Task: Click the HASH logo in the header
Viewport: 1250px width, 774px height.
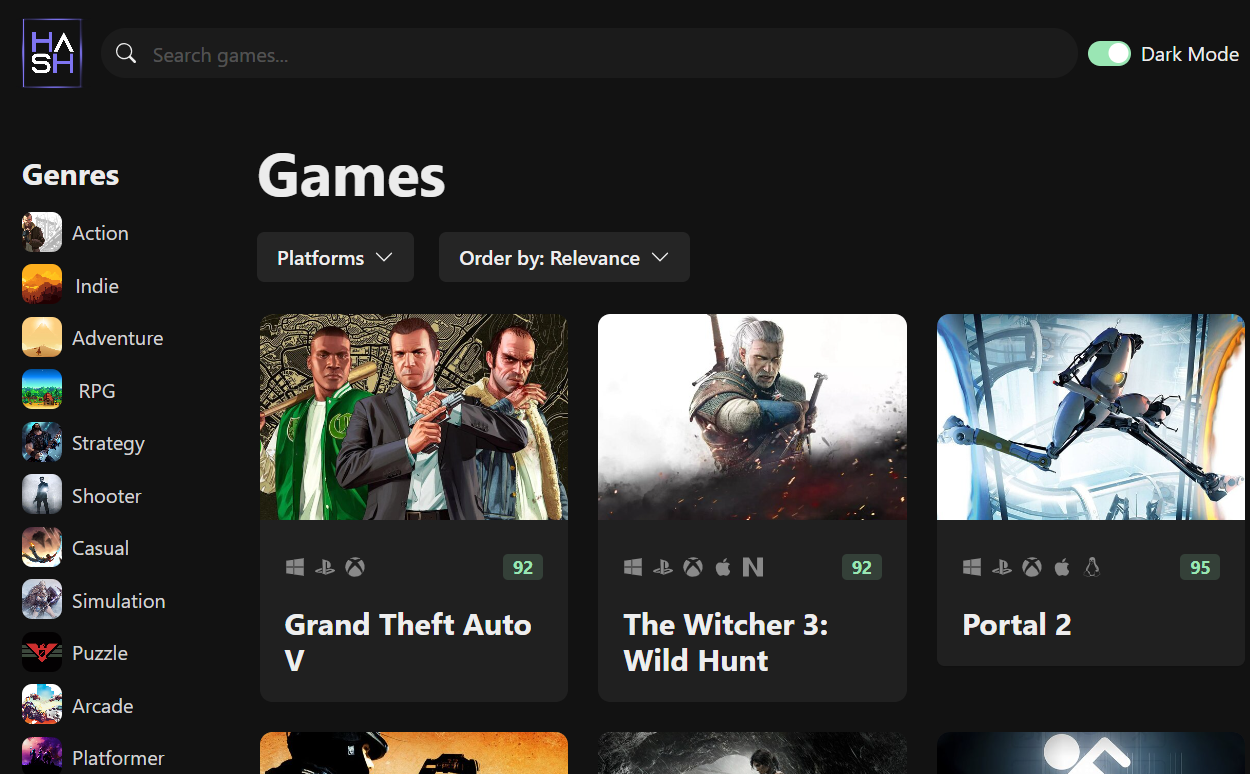Action: tap(52, 54)
